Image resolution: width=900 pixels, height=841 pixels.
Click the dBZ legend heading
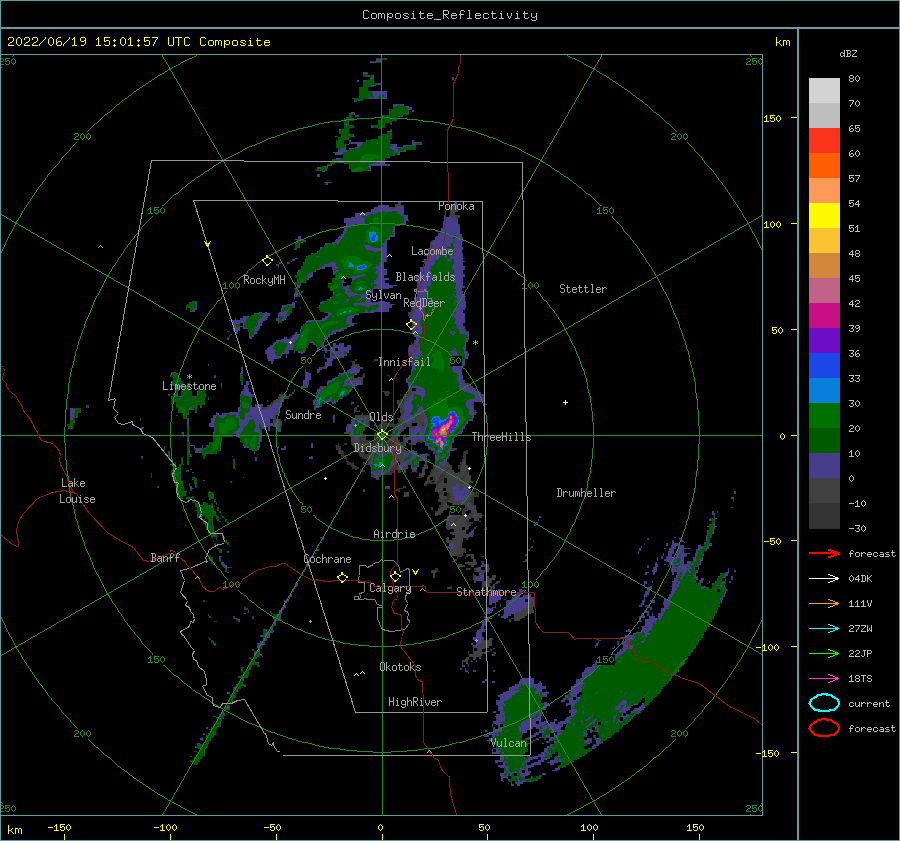click(848, 54)
